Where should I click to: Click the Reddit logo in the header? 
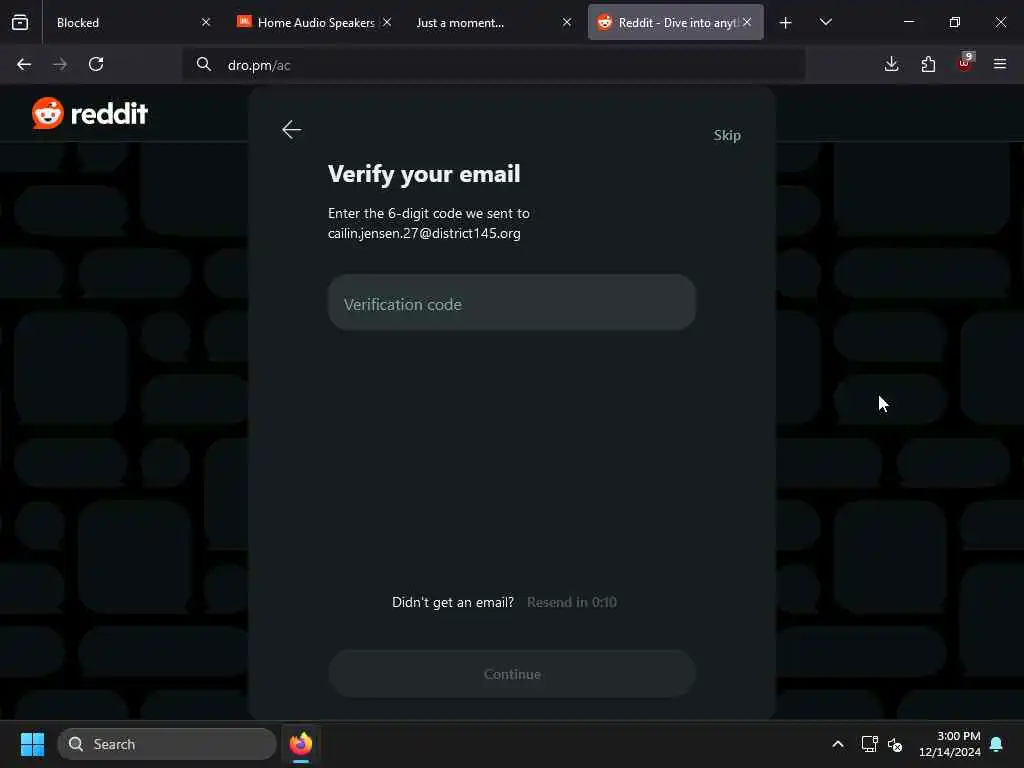tap(90, 114)
